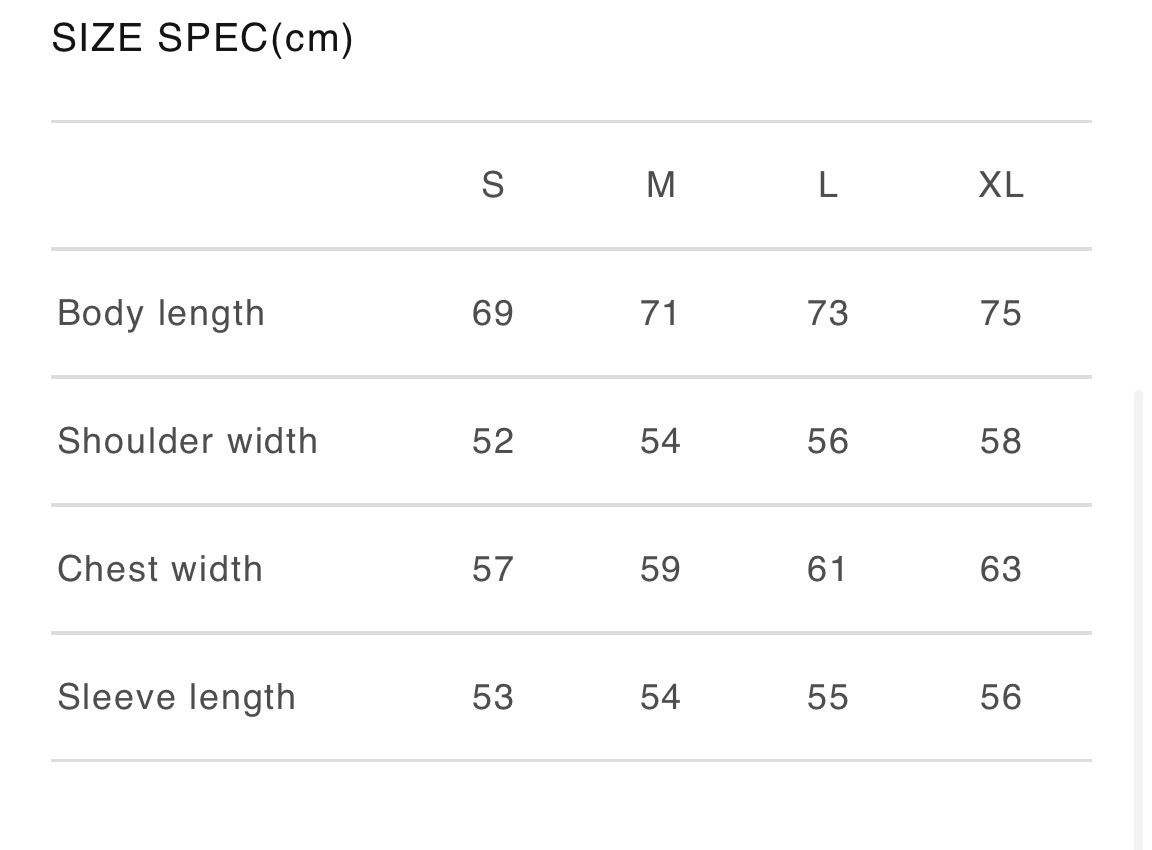Screen dimensions: 1152x850
Task: Select the S size column header
Action: 493,185
